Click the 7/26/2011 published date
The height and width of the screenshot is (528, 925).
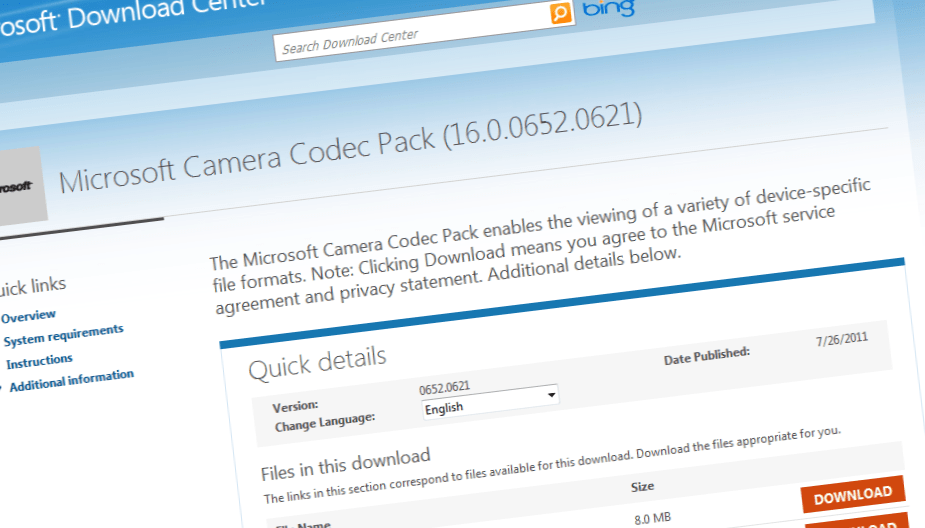tap(842, 340)
